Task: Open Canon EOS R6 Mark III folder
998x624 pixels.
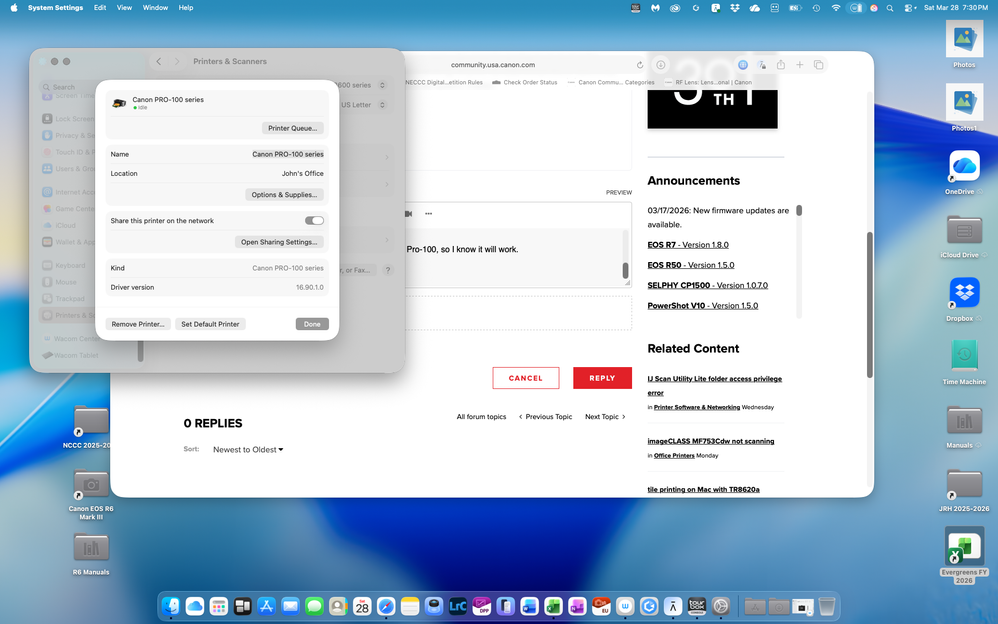Action: [91, 493]
